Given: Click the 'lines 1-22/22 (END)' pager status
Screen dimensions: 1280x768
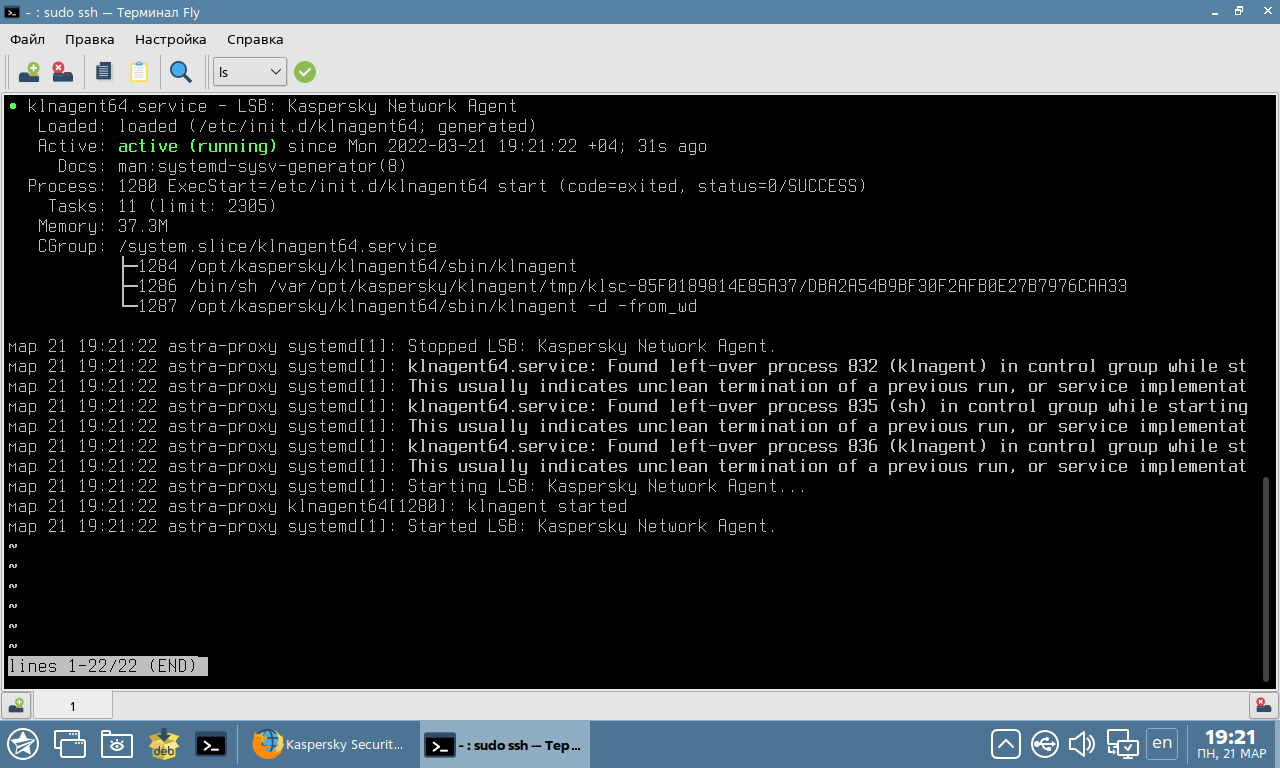Looking at the screenshot, I should coord(108,666).
